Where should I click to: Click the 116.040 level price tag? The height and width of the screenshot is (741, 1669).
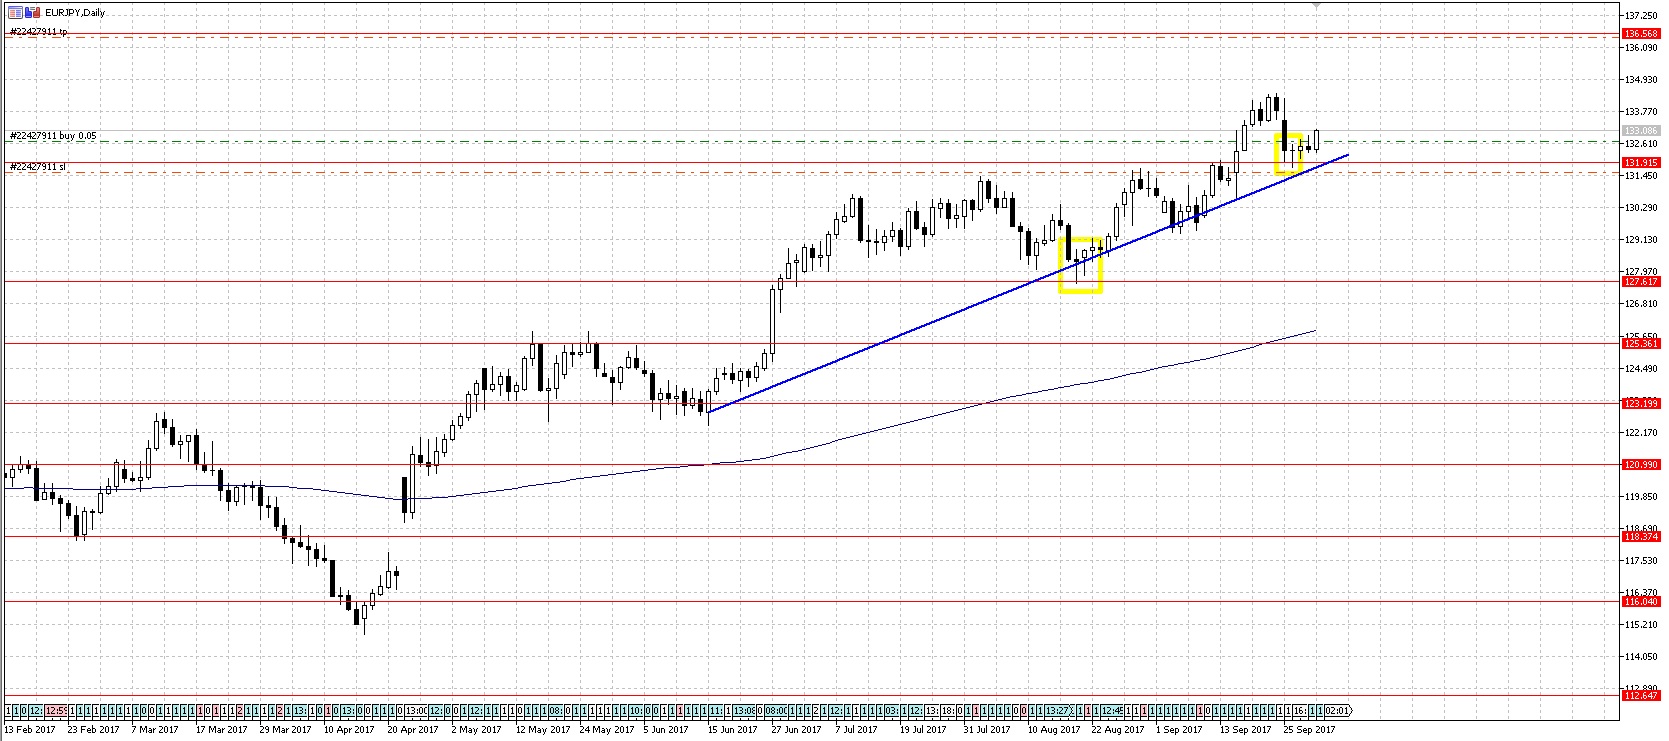[1643, 602]
